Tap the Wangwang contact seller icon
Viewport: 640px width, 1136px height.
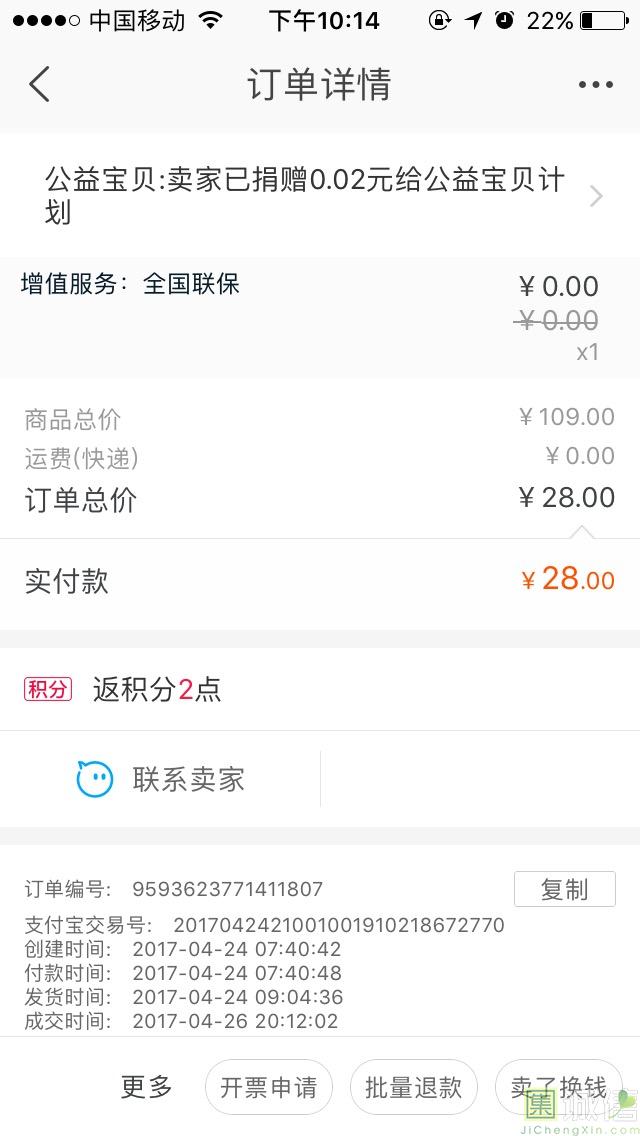click(95, 779)
